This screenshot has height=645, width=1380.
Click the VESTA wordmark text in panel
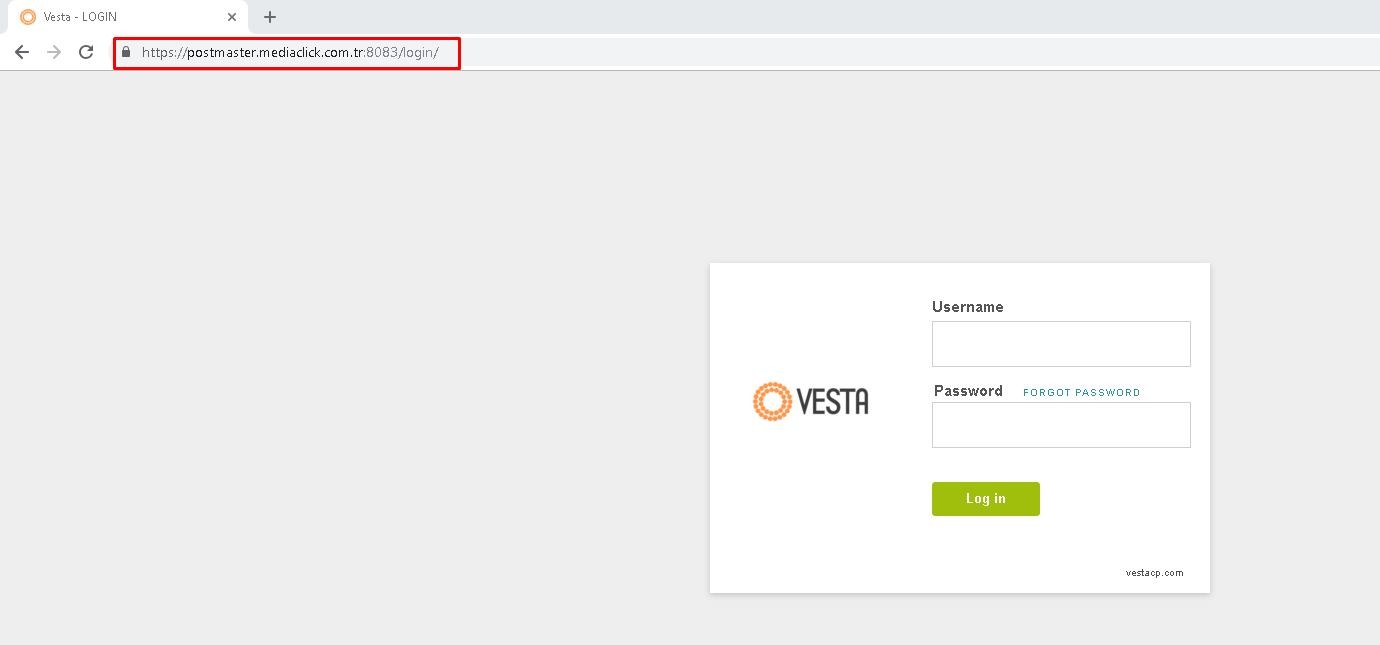pyautogui.click(x=832, y=401)
